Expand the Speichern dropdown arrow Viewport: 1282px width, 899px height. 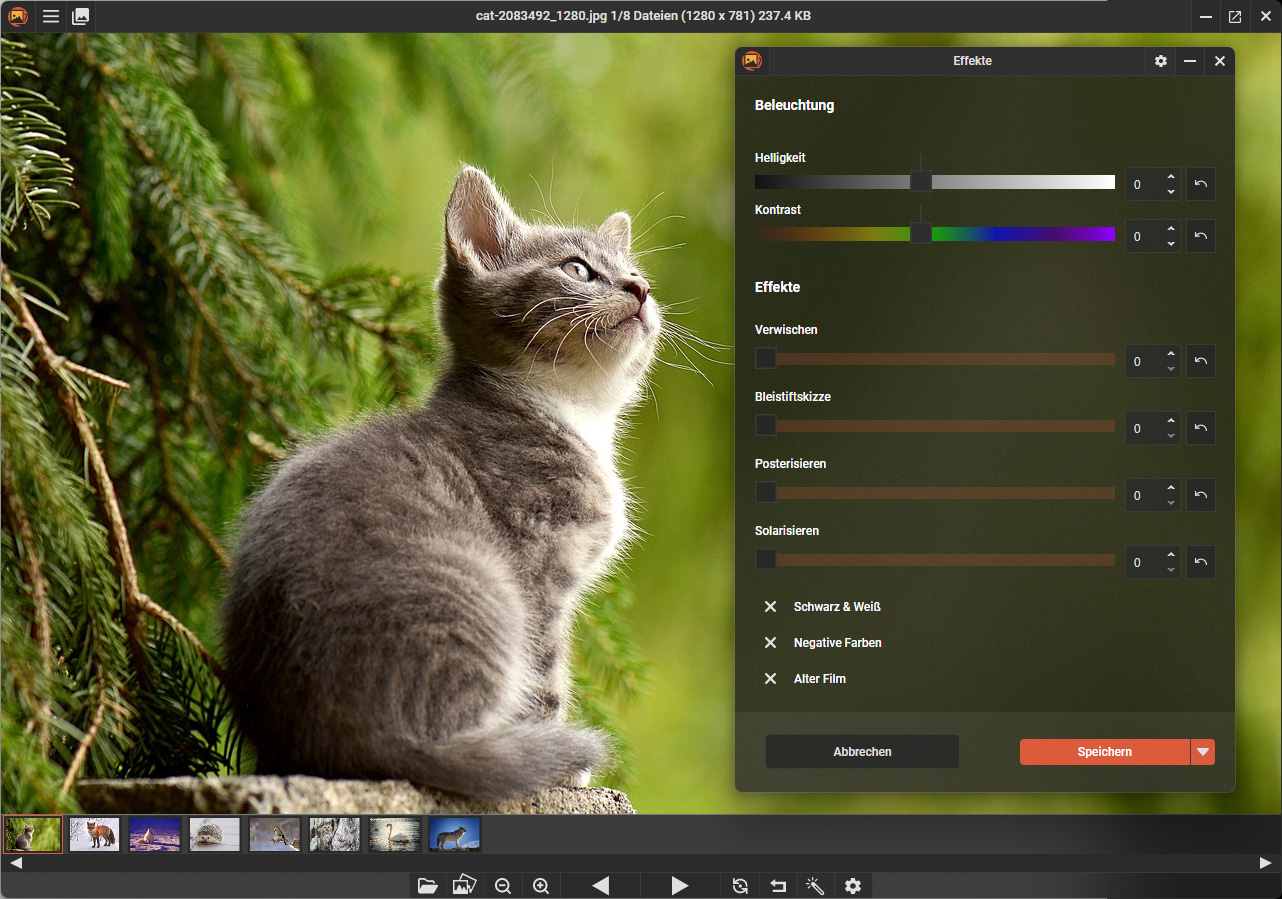1203,752
